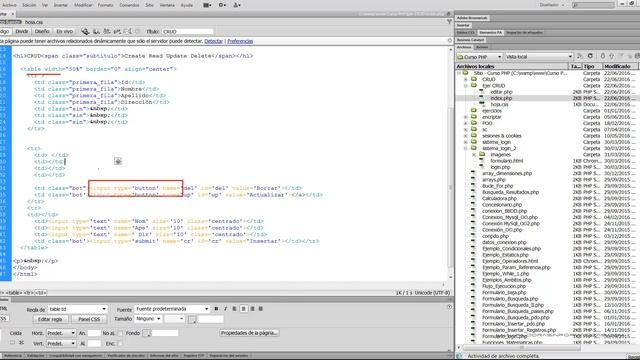The height and width of the screenshot is (360, 640).
Task: Open the text color swatch picker
Action: pos(192,319)
